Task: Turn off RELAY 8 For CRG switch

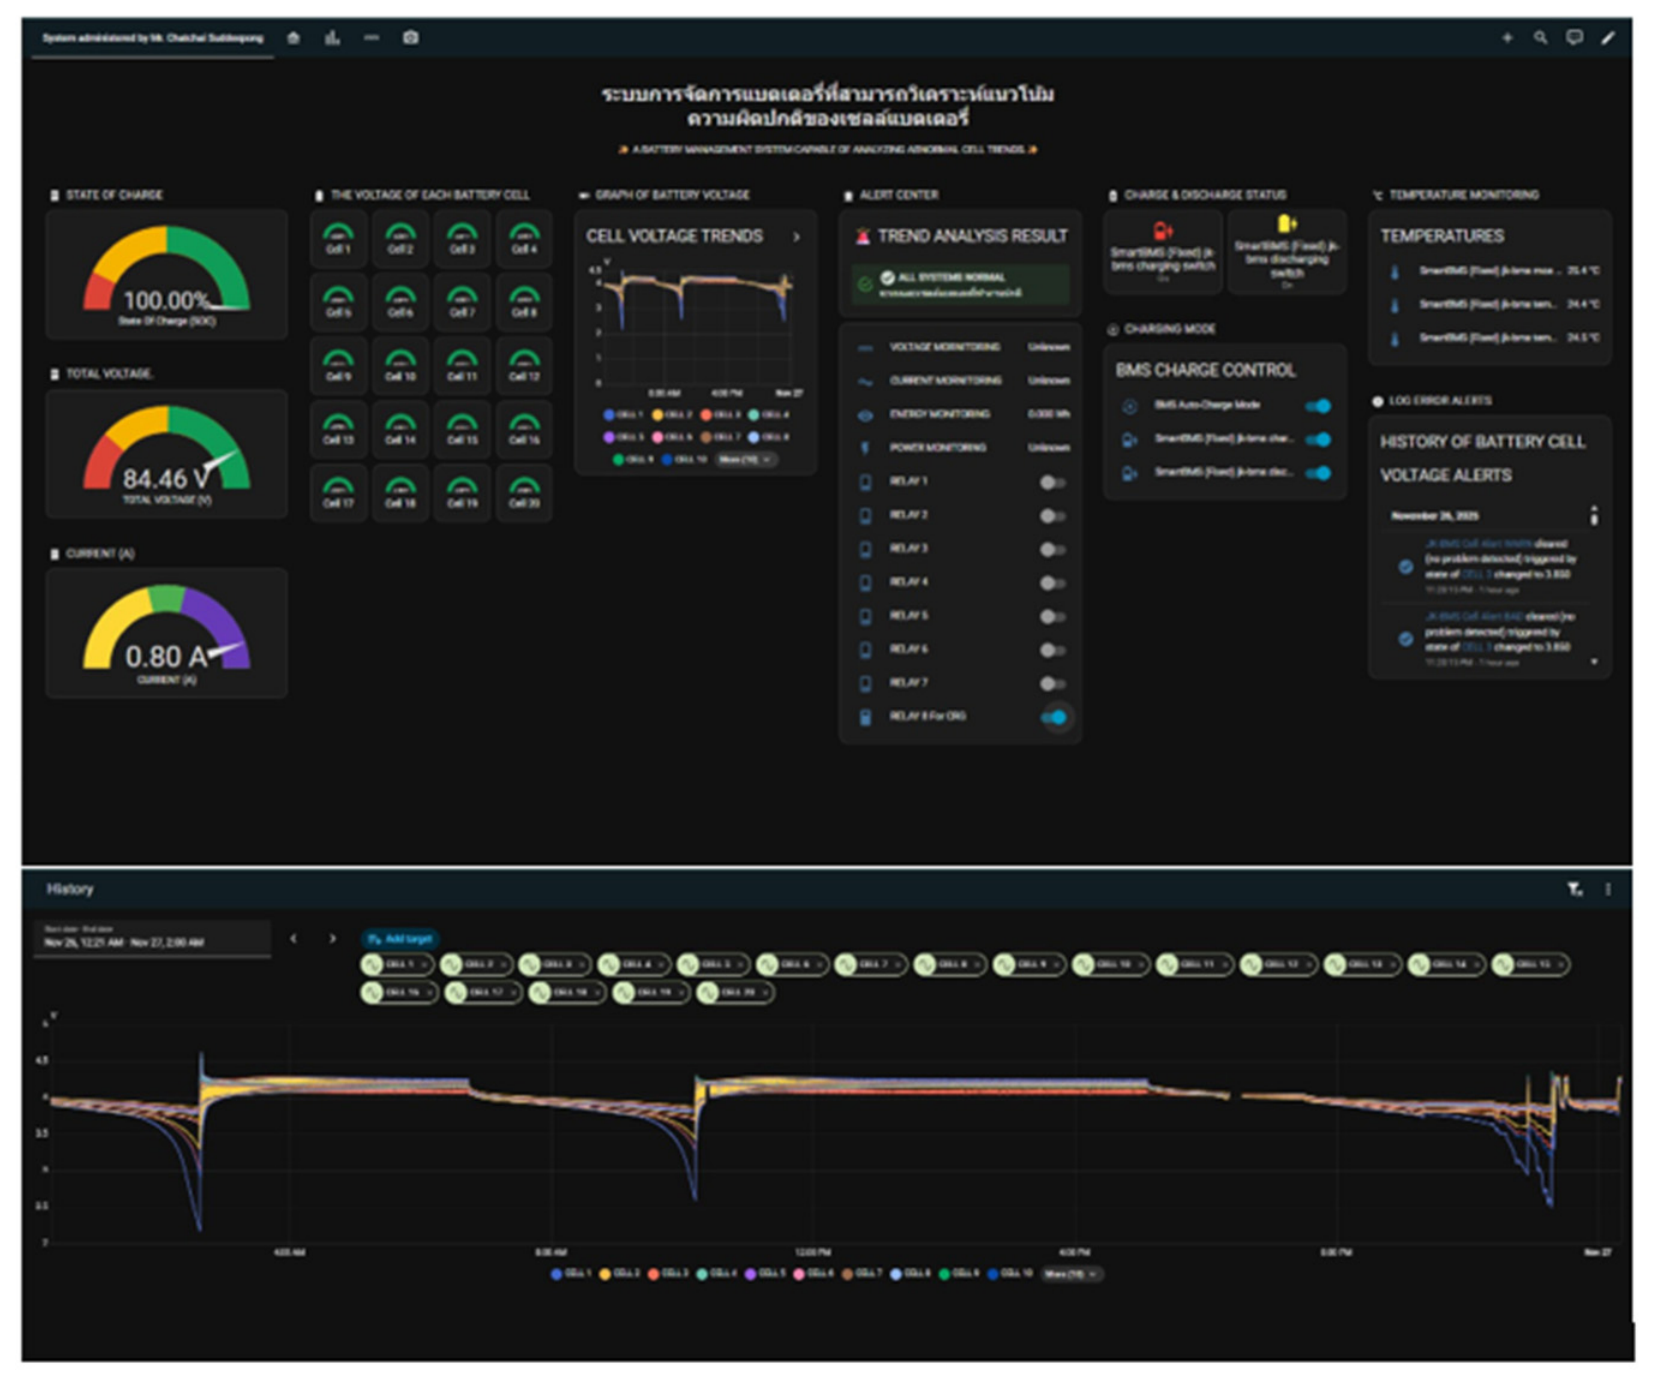Action: click(x=1054, y=717)
